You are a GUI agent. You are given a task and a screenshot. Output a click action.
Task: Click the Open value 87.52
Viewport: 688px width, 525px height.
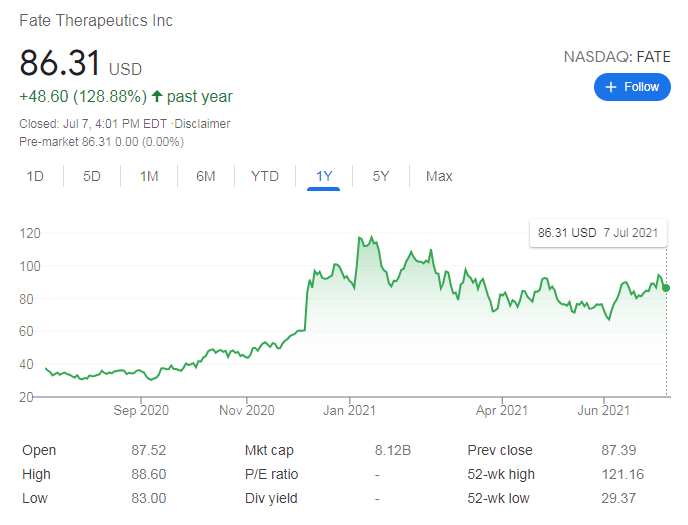point(149,450)
